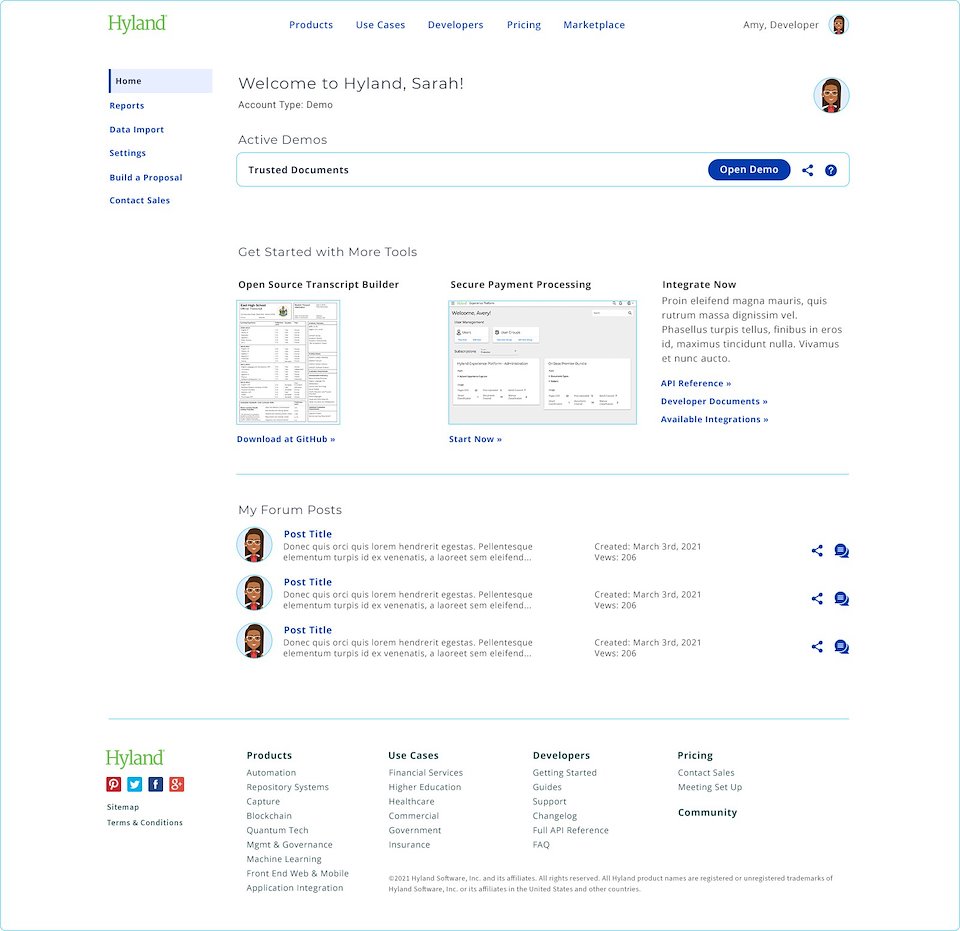Open Meeting Set Up footer link
The image size is (960, 931).
point(710,787)
